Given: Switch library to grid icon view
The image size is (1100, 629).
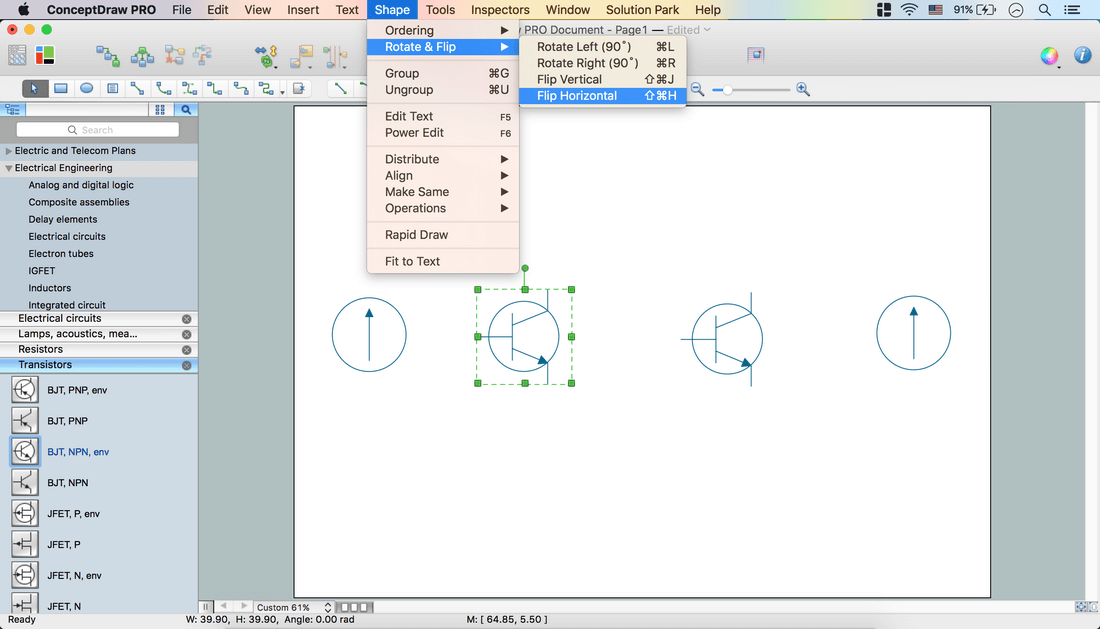Looking at the screenshot, I should [160, 110].
